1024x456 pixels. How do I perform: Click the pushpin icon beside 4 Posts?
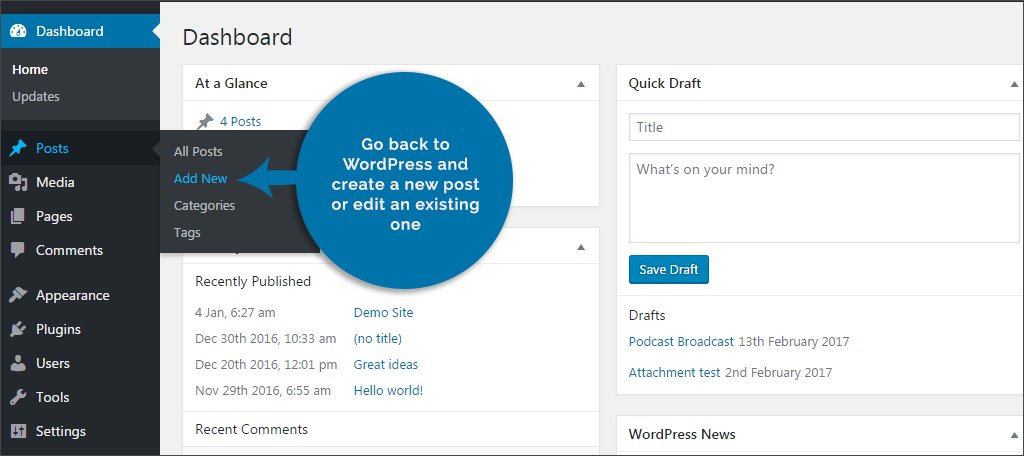[205, 122]
